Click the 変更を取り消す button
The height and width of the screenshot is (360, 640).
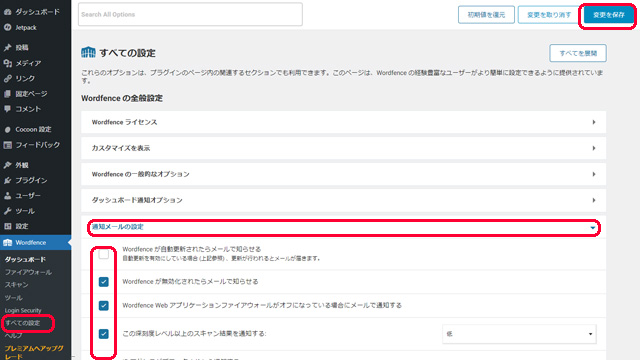click(549, 15)
